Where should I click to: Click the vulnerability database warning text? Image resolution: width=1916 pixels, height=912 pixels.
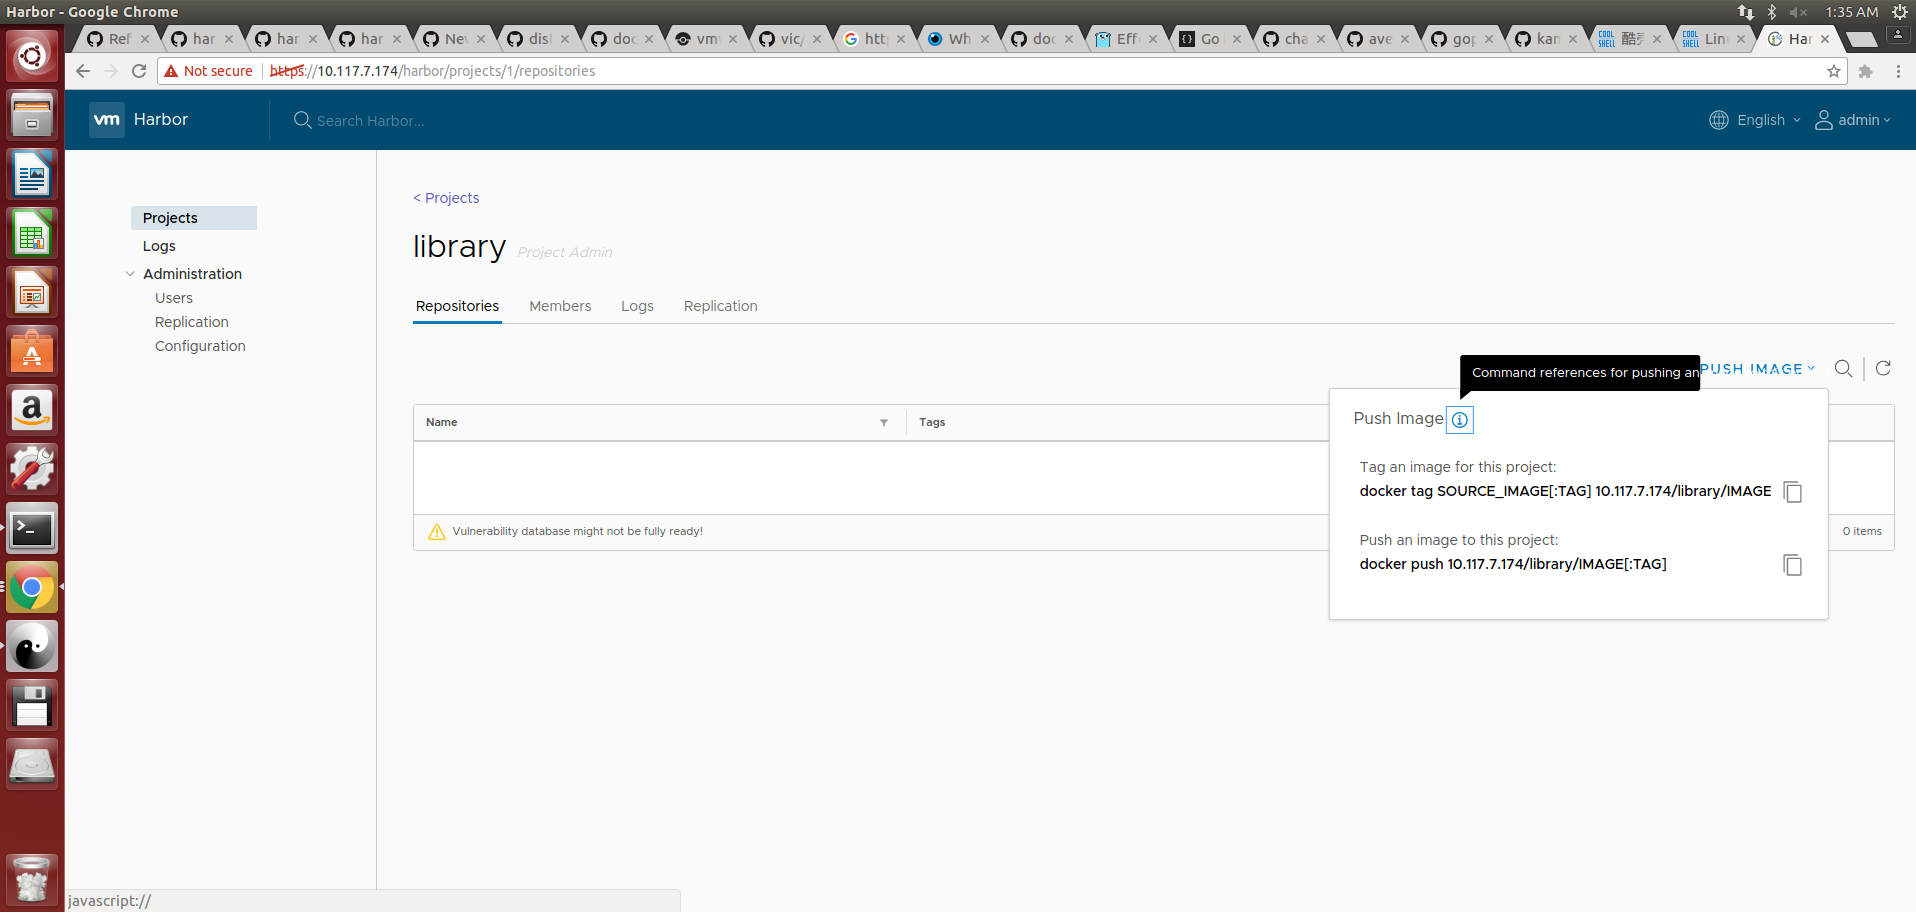point(577,531)
